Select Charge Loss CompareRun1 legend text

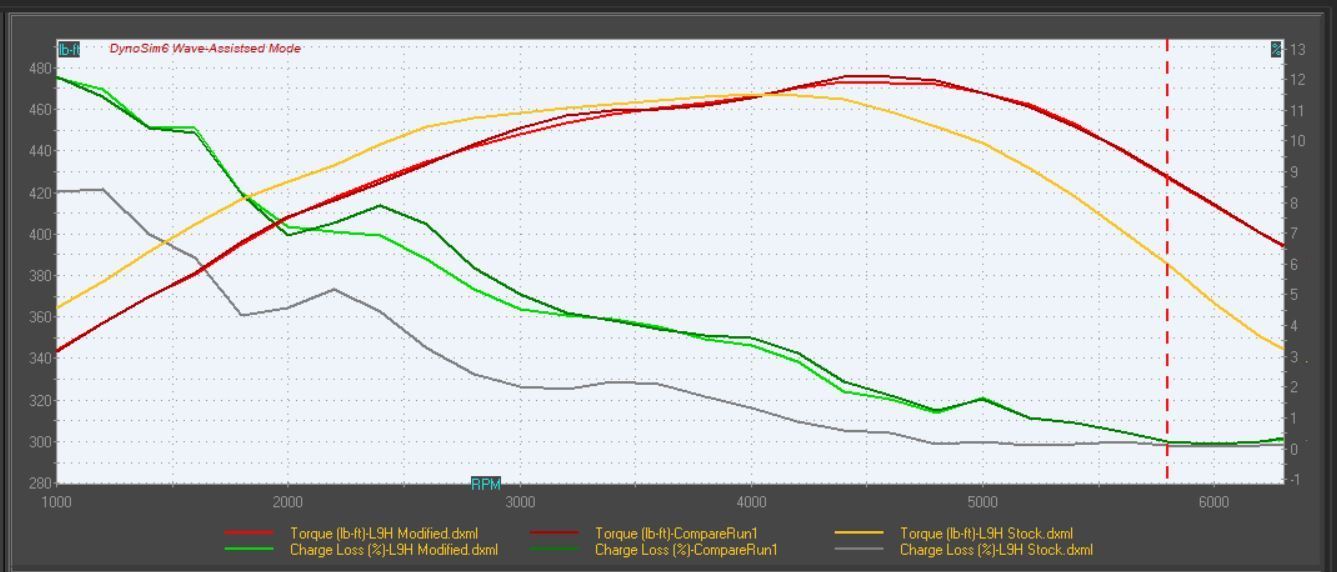pos(685,550)
